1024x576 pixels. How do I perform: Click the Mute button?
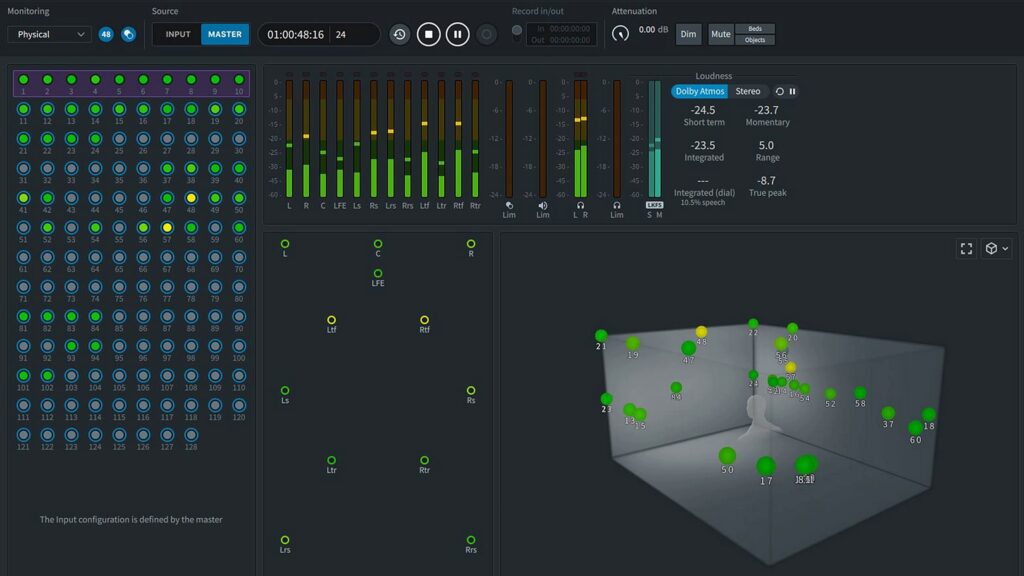tap(720, 33)
